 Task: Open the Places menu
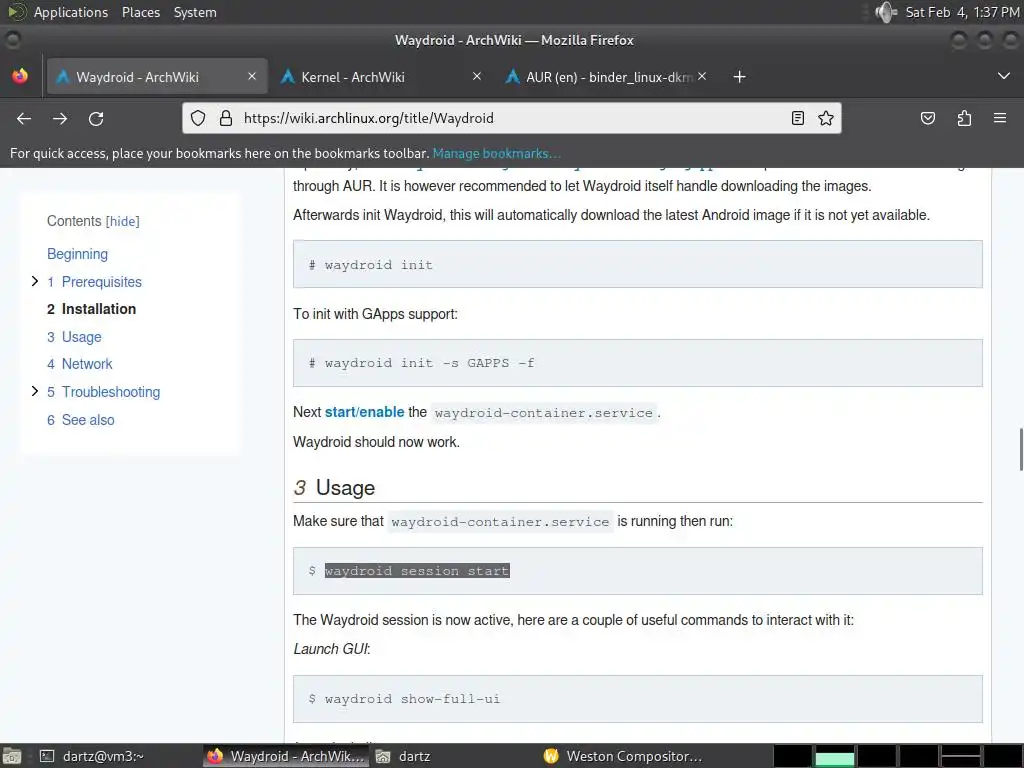click(140, 12)
